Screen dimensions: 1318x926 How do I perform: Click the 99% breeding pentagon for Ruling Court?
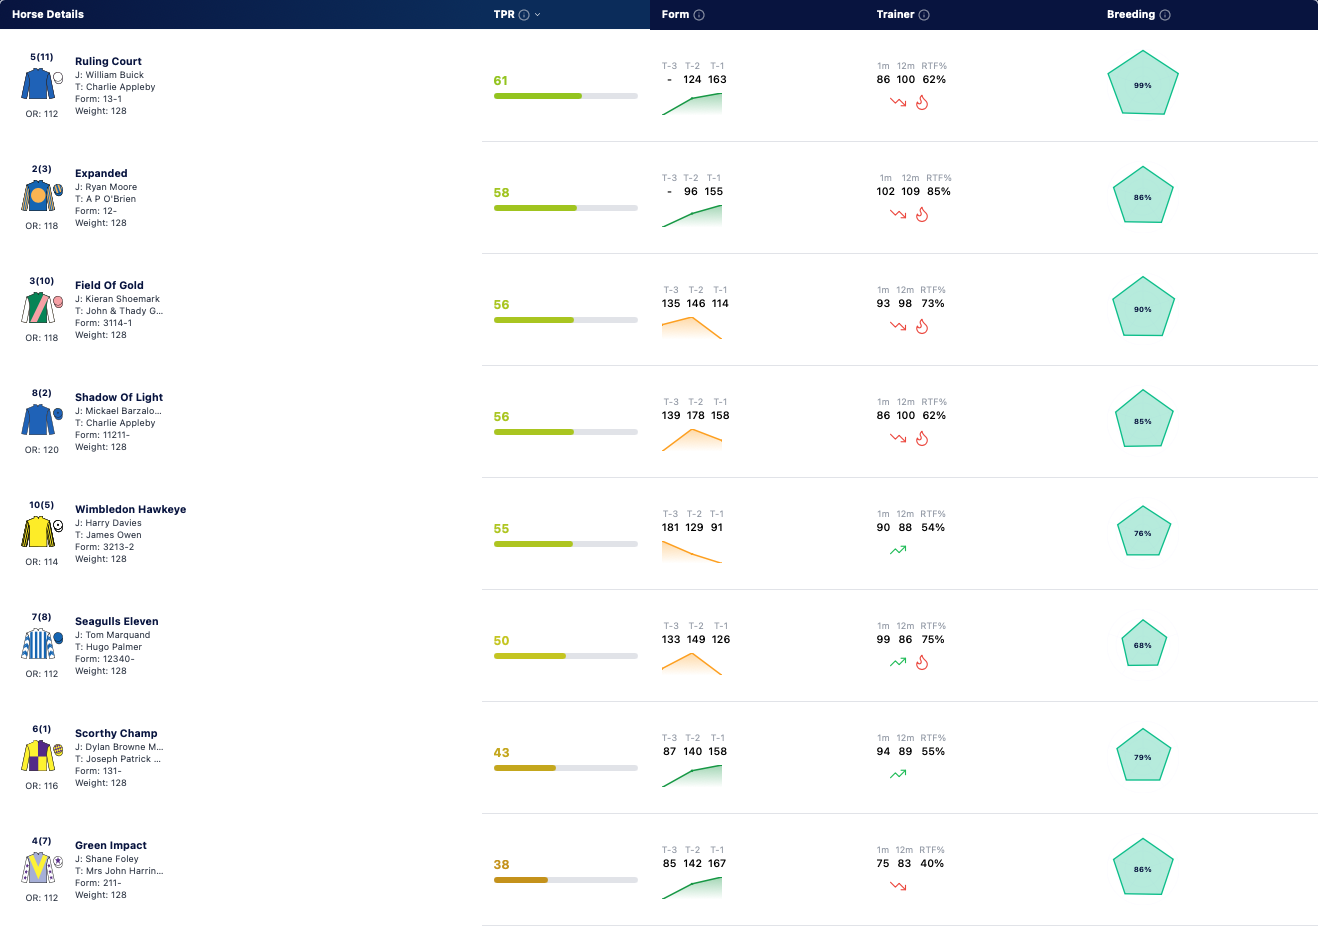pos(1143,86)
